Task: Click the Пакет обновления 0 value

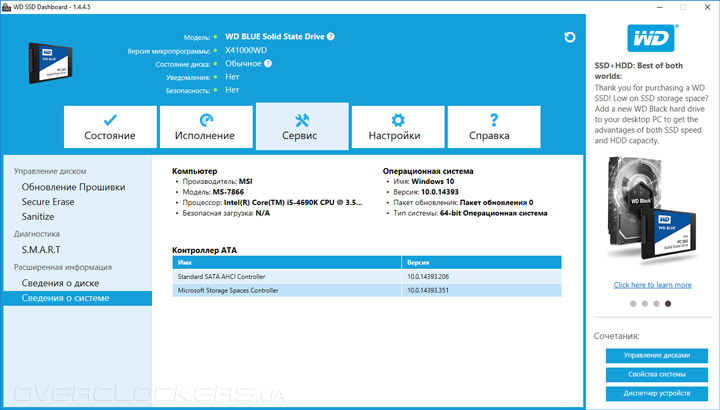Action: [496, 202]
